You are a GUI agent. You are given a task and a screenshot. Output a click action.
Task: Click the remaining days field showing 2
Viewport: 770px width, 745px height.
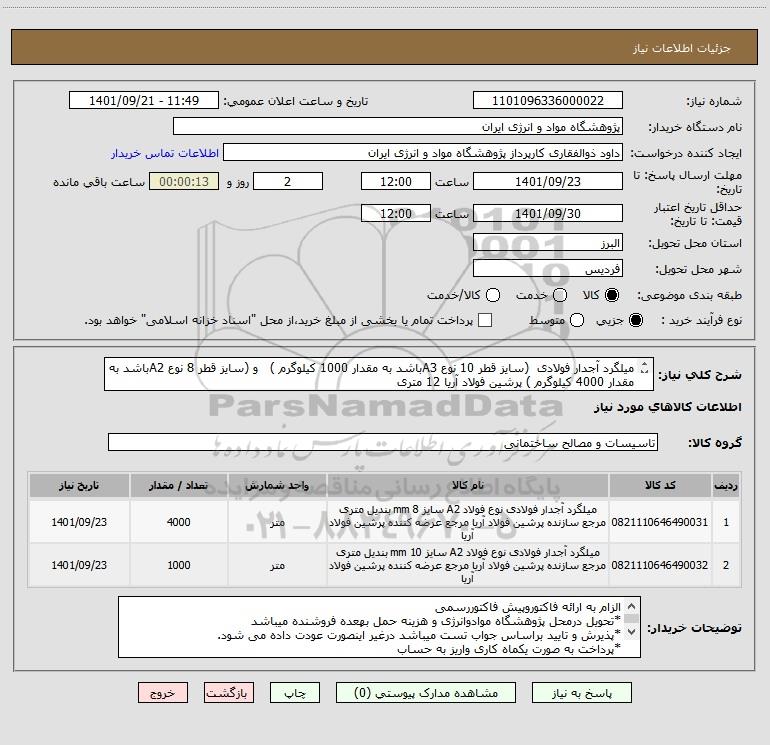(288, 181)
